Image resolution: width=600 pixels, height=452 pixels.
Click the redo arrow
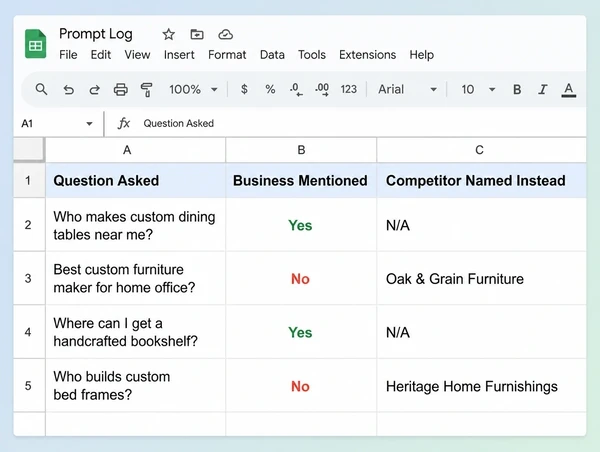(95, 90)
